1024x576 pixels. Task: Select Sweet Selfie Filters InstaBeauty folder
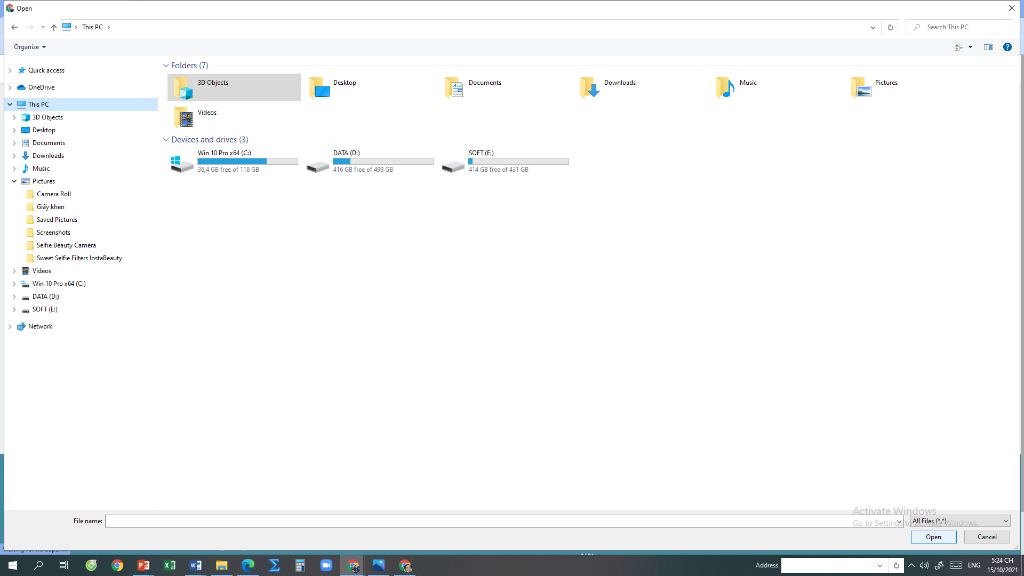pyautogui.click(x=79, y=258)
